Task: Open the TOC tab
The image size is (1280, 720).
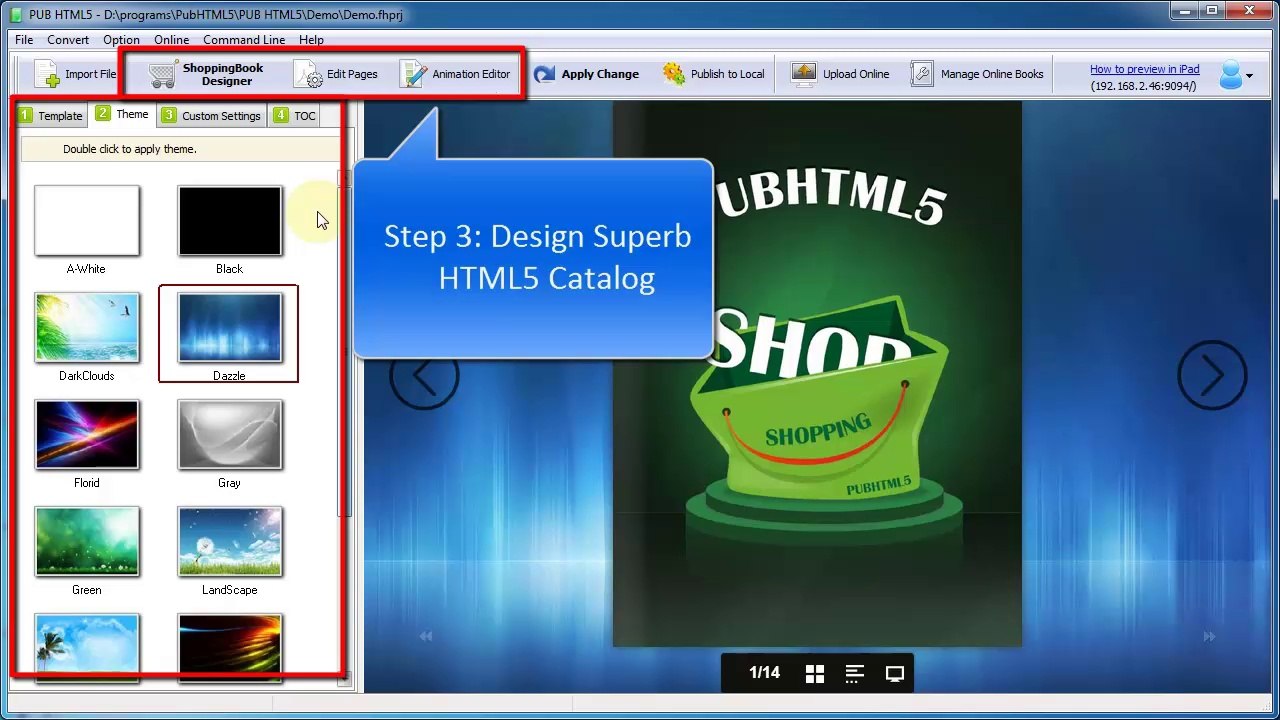Action: click(294, 116)
